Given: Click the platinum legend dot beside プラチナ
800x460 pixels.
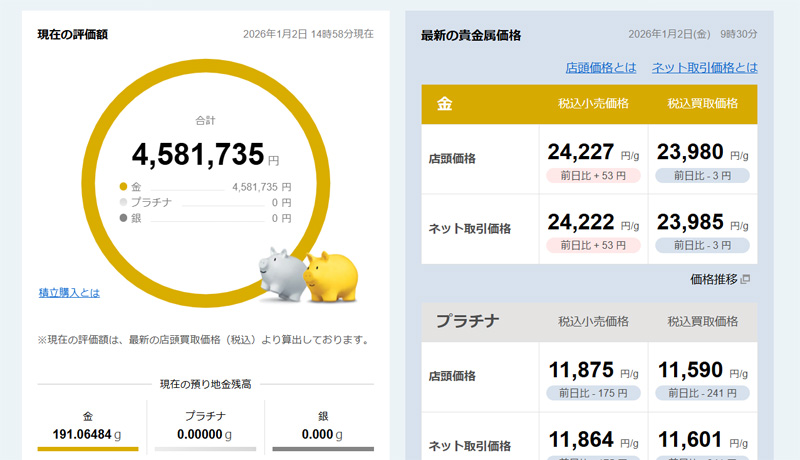Looking at the screenshot, I should (123, 202).
